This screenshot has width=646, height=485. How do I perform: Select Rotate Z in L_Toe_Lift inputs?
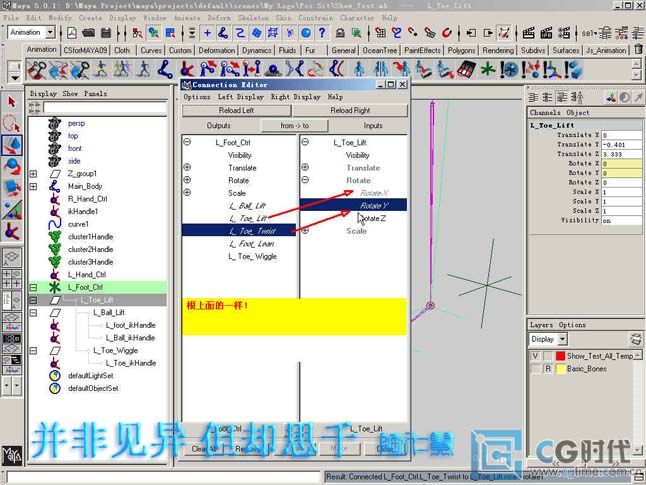(374, 218)
